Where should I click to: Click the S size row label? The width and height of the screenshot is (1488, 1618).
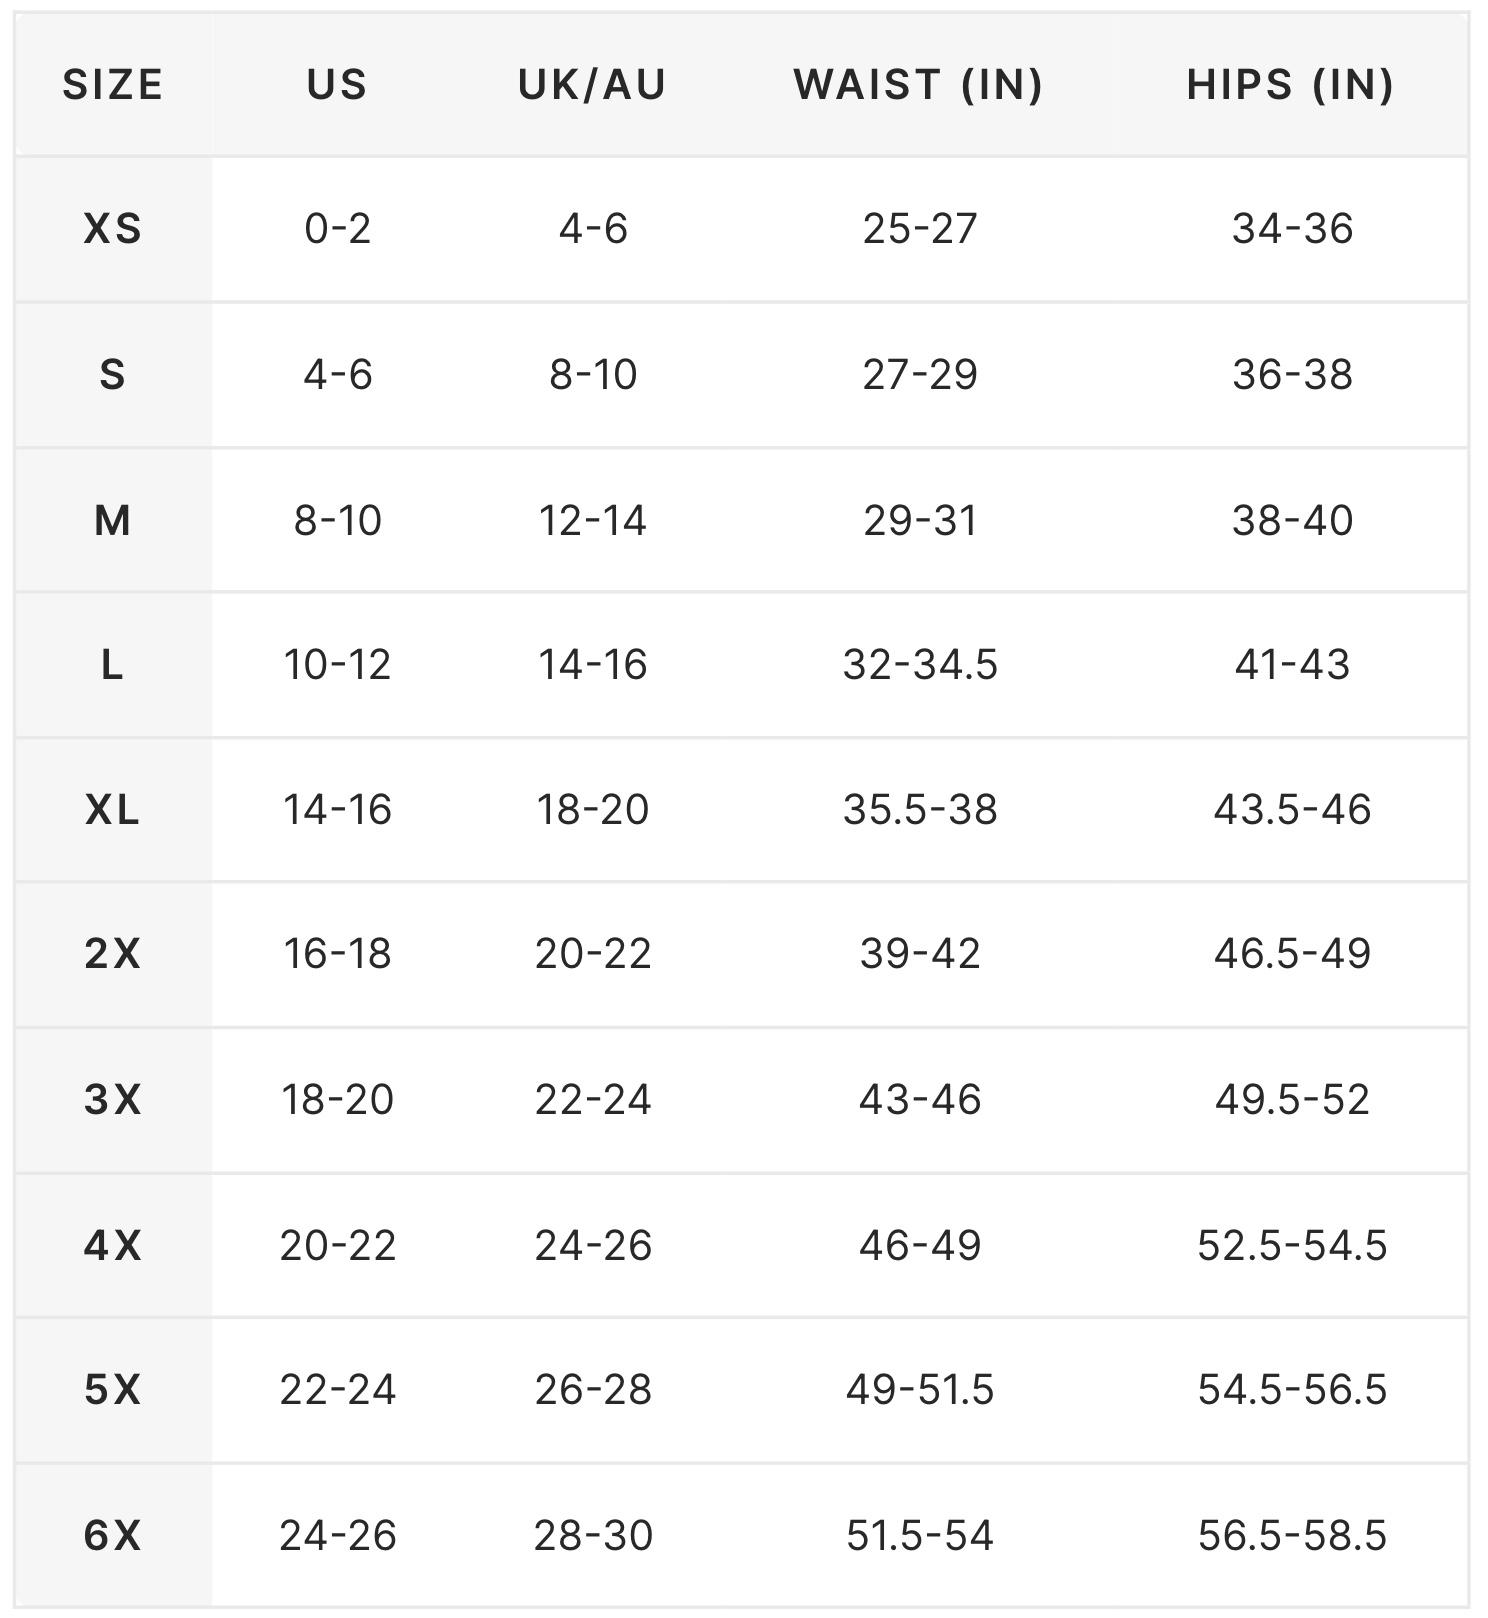(113, 375)
